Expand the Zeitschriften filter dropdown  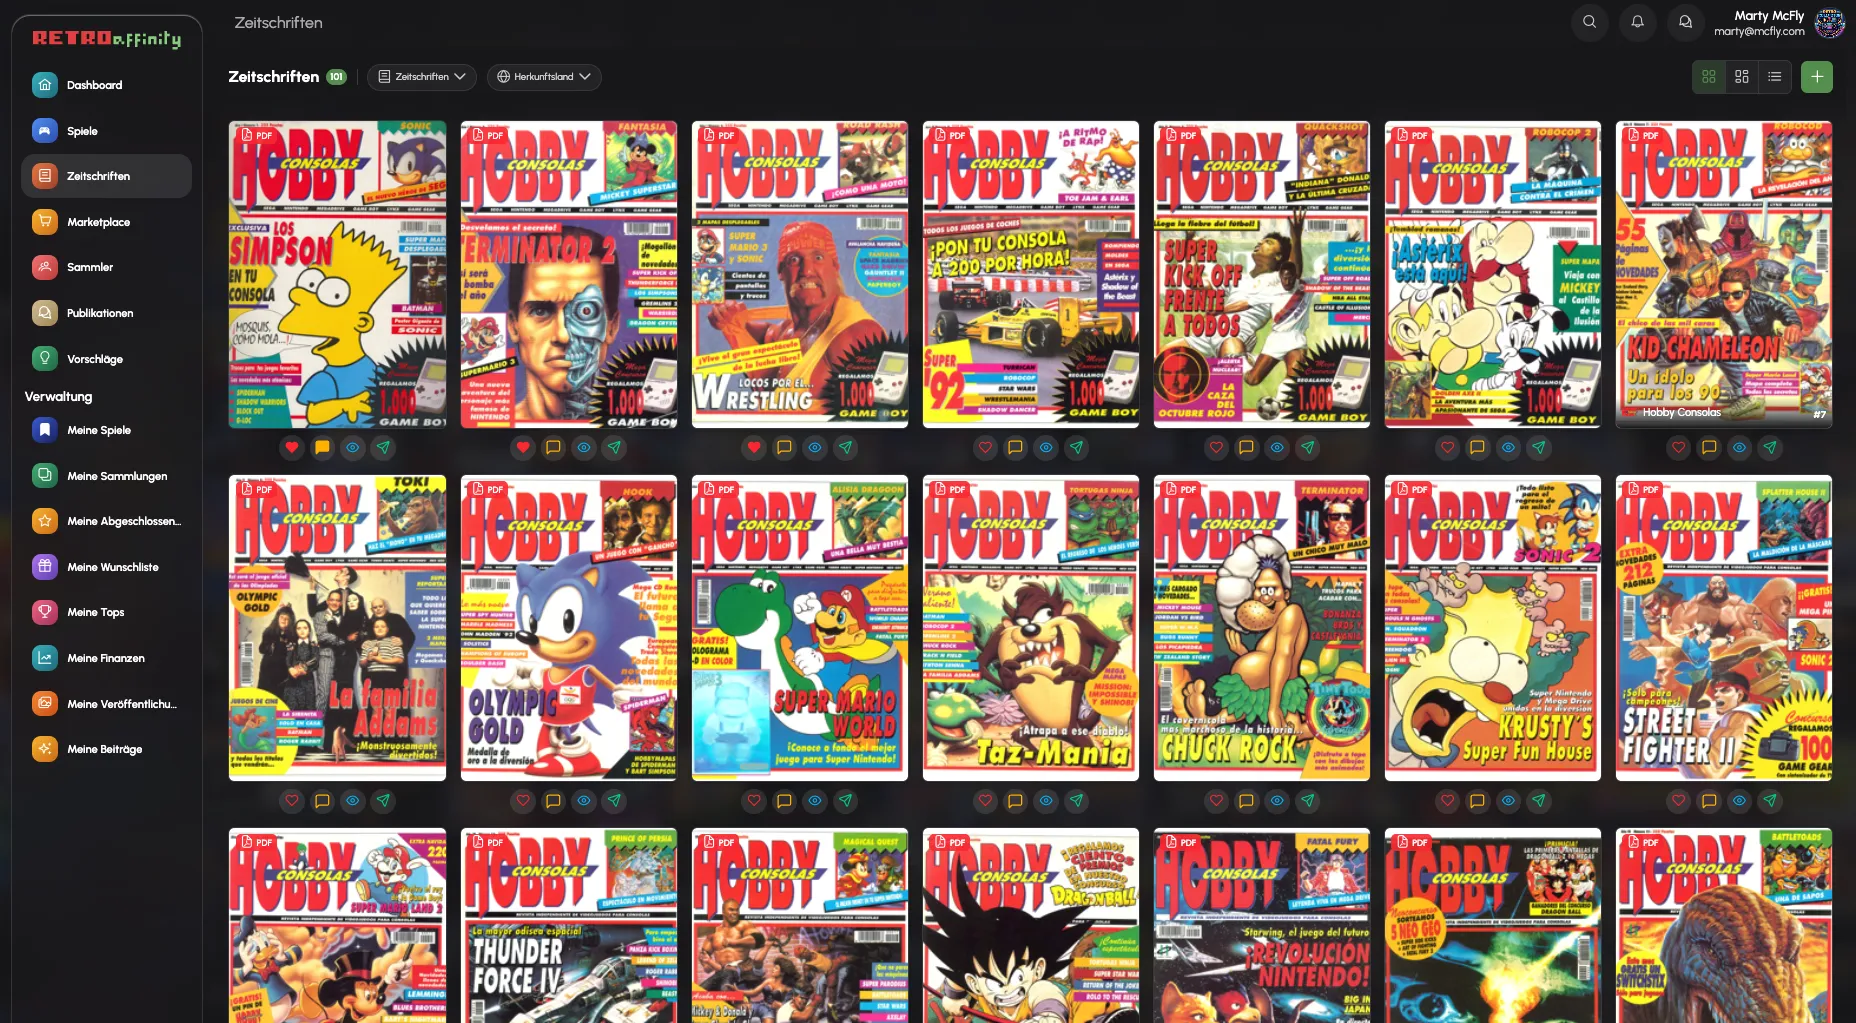coord(421,77)
